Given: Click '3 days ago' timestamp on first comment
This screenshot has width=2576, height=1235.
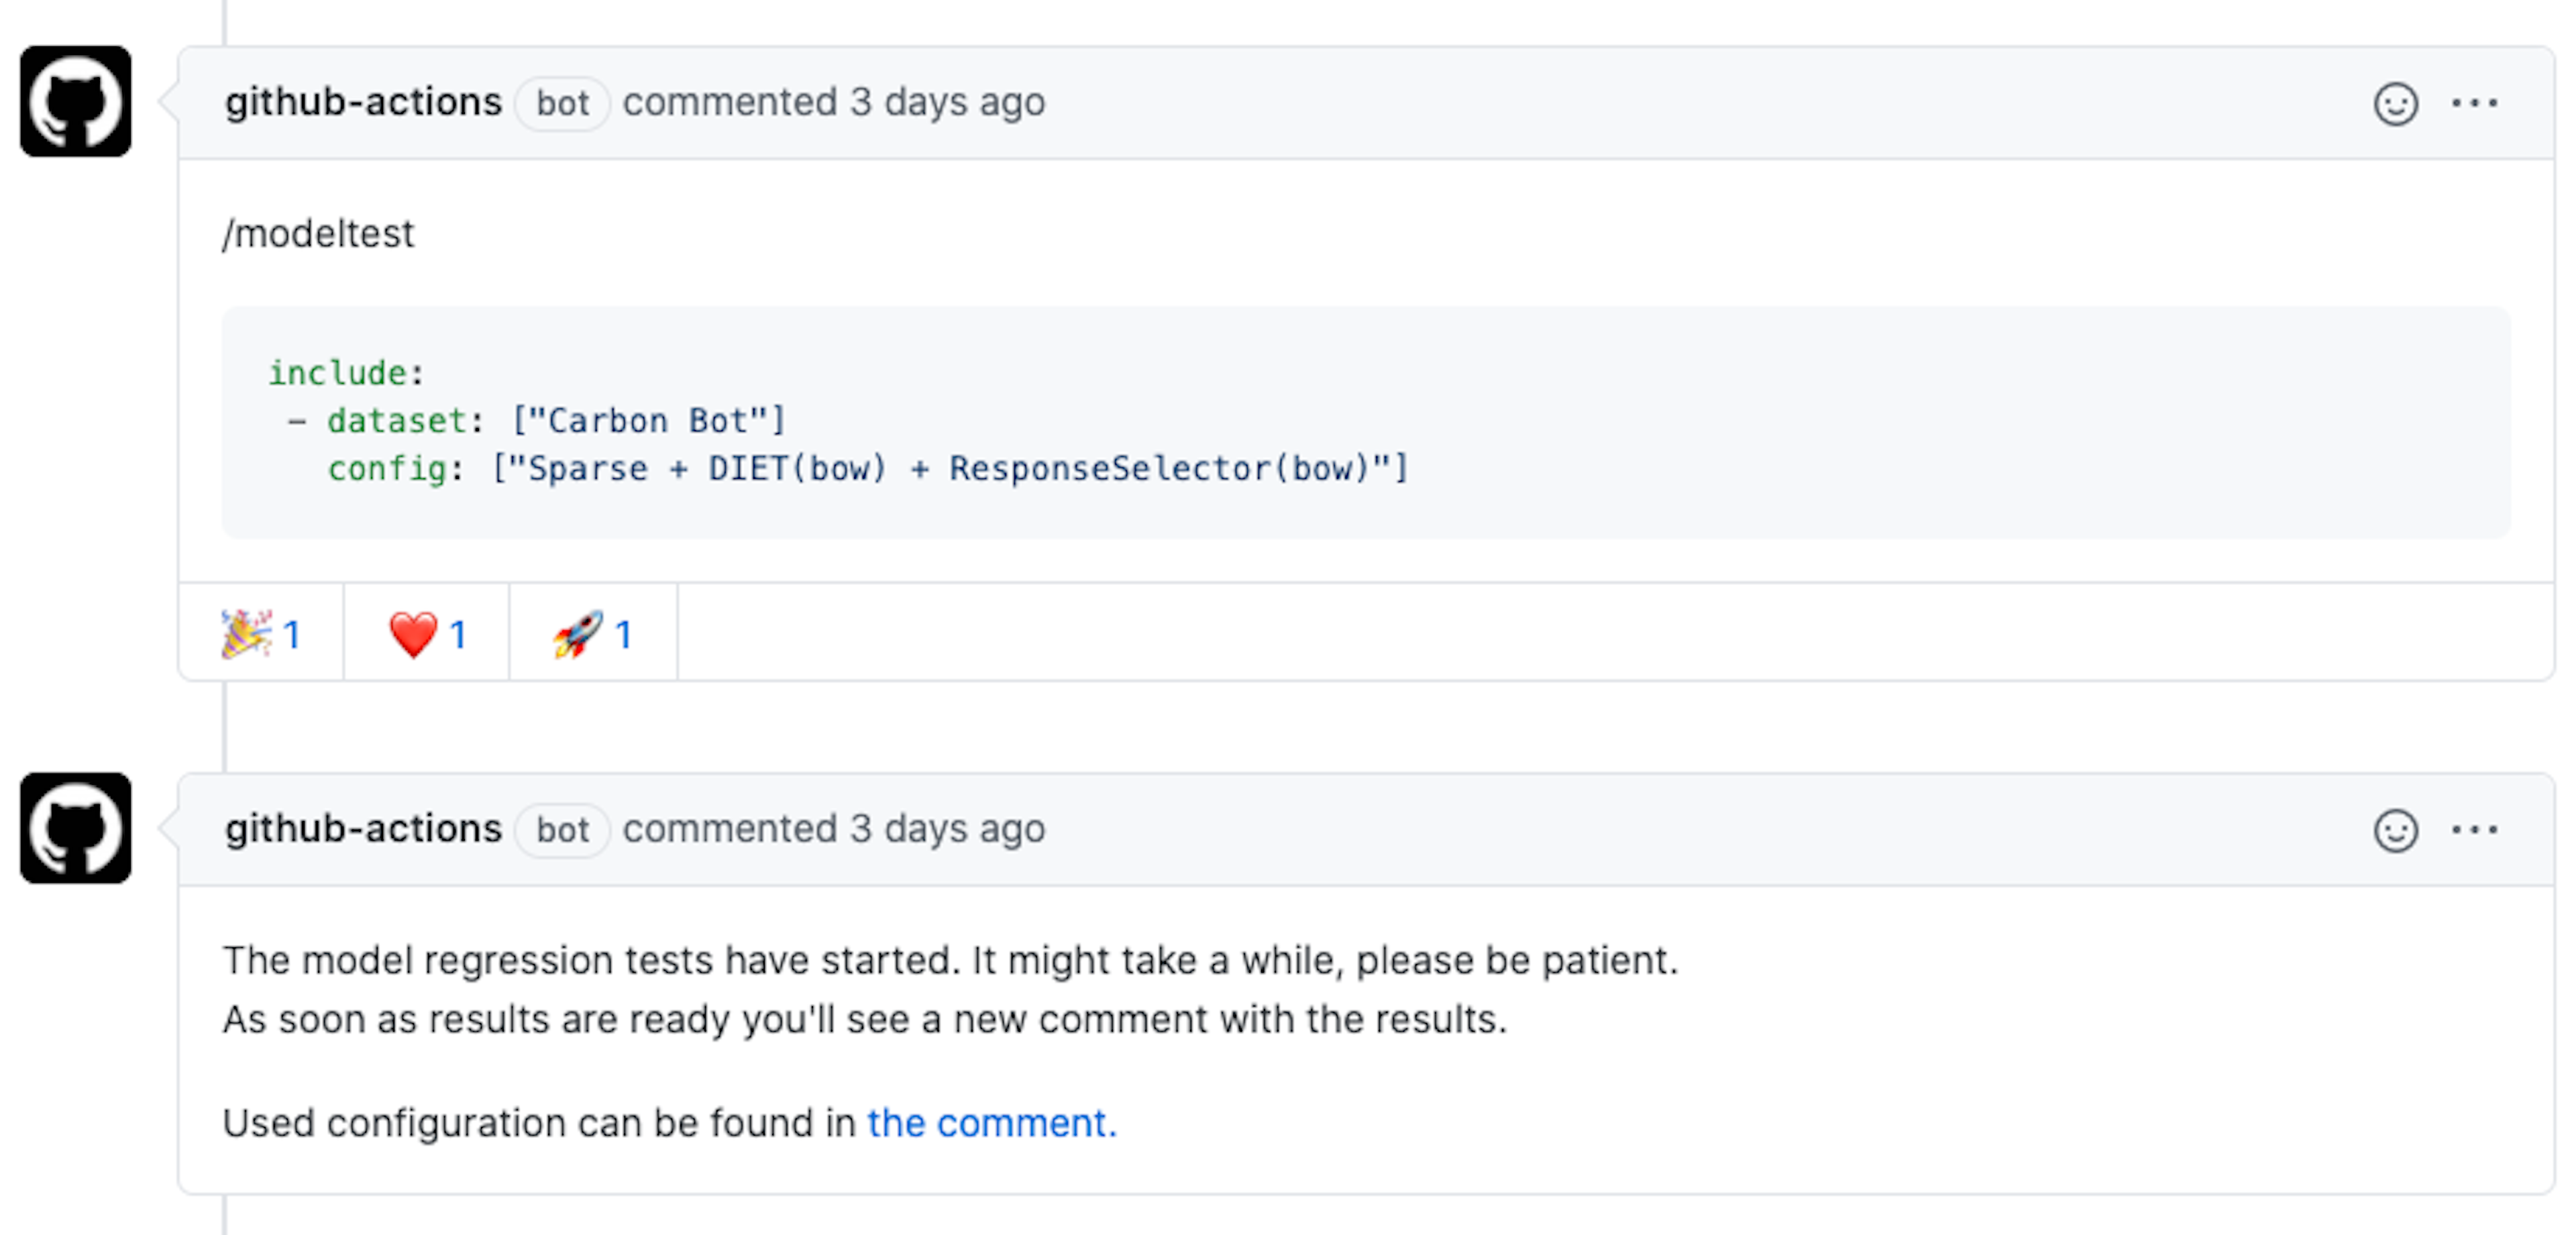Looking at the screenshot, I should [x=947, y=102].
